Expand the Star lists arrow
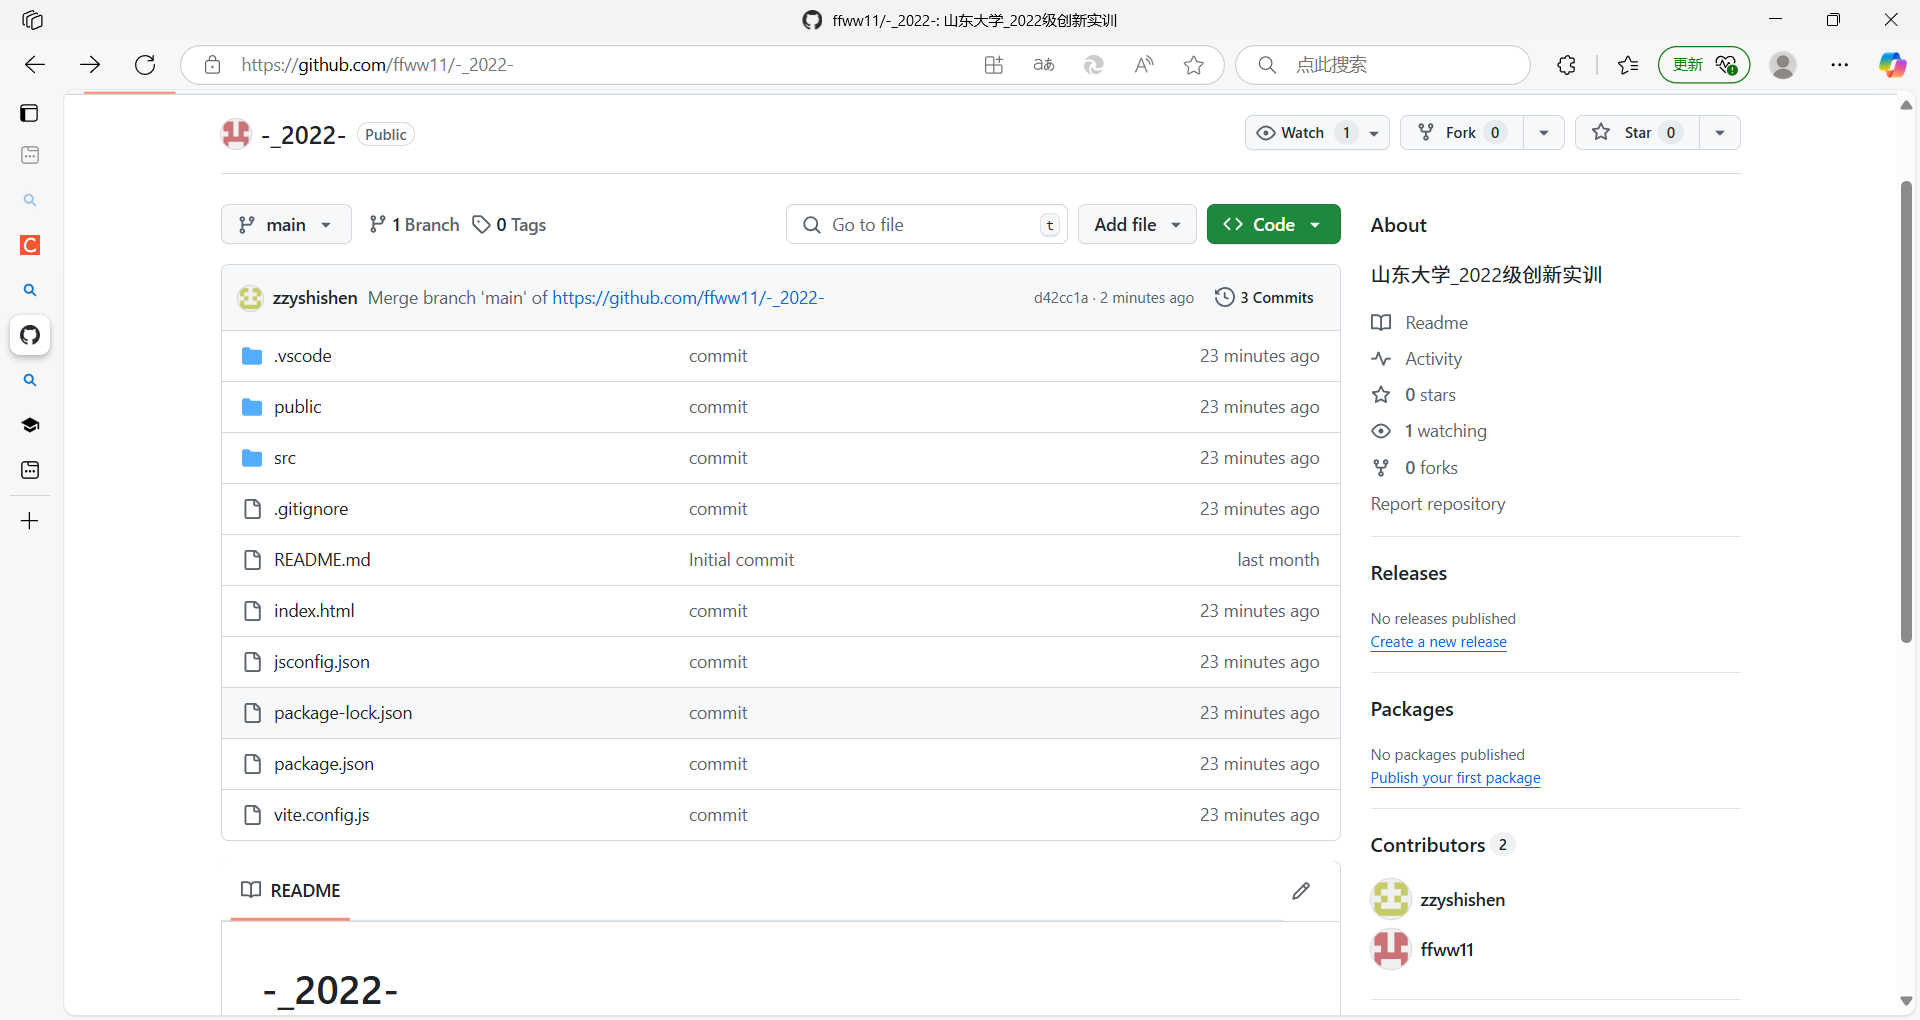 coord(1720,132)
